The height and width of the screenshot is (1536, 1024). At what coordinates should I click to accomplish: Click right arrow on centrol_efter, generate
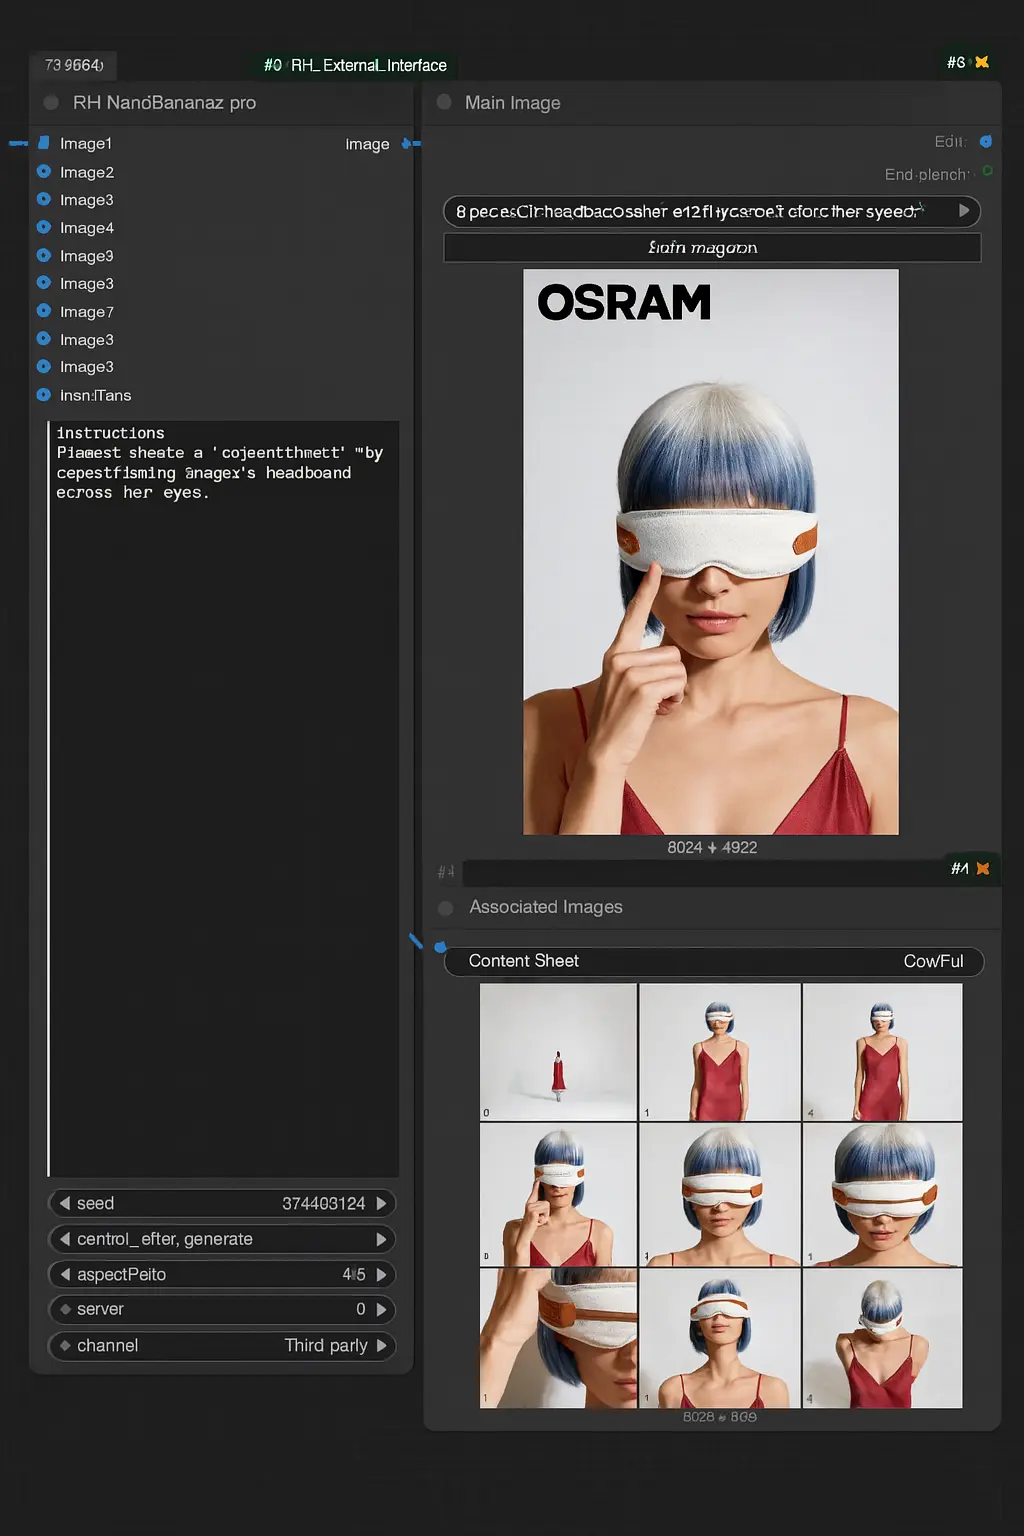tap(381, 1239)
